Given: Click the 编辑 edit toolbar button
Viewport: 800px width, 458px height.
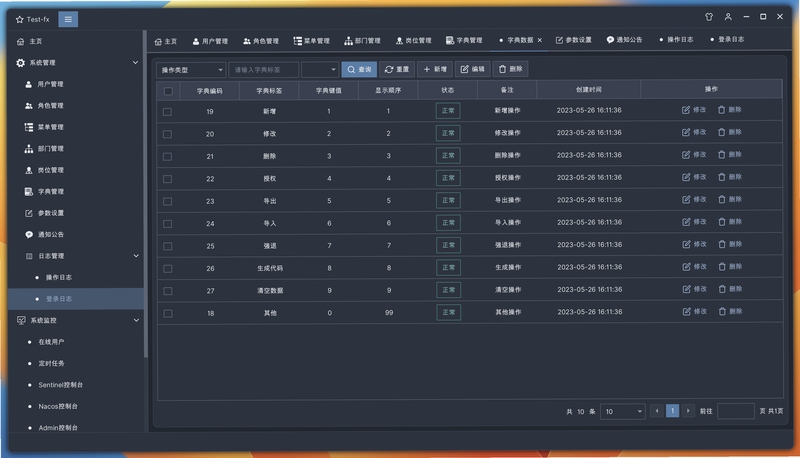Looking at the screenshot, I should click(x=472, y=69).
